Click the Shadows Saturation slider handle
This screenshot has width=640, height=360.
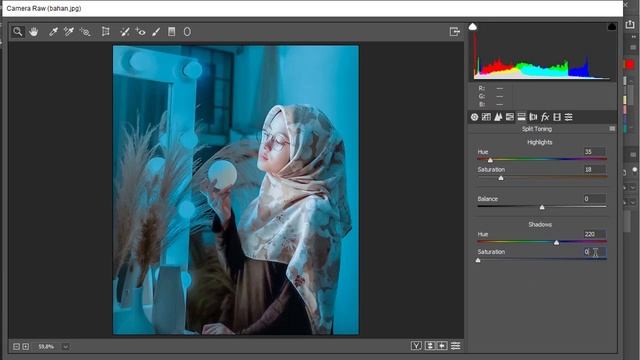pos(478,260)
